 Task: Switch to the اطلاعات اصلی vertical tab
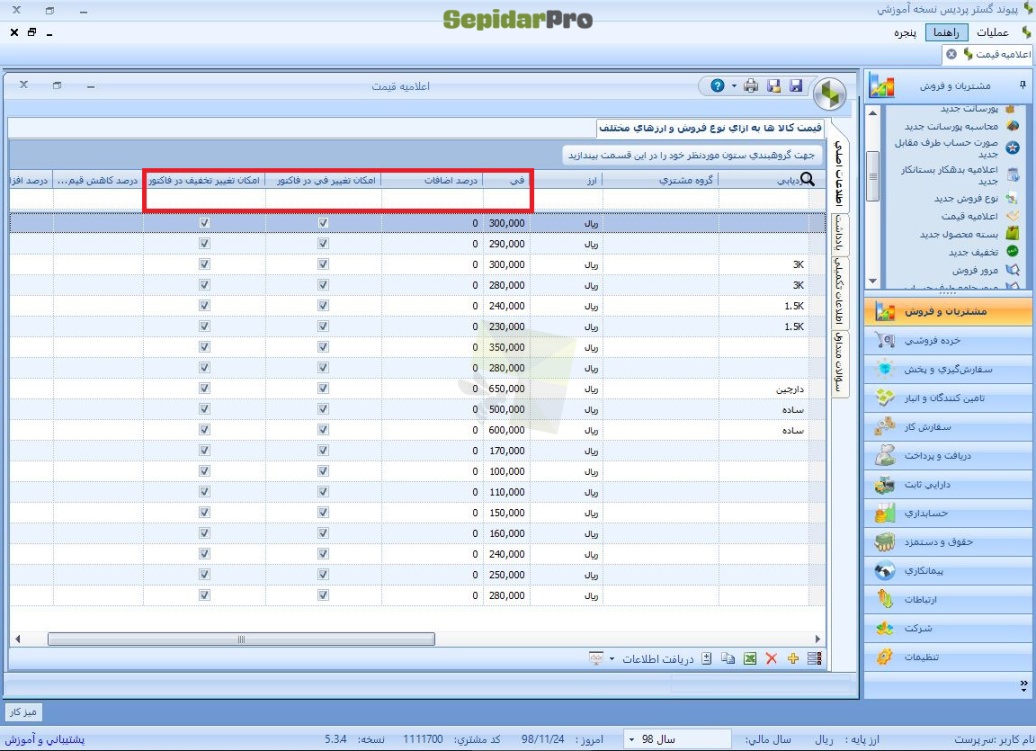[x=838, y=173]
